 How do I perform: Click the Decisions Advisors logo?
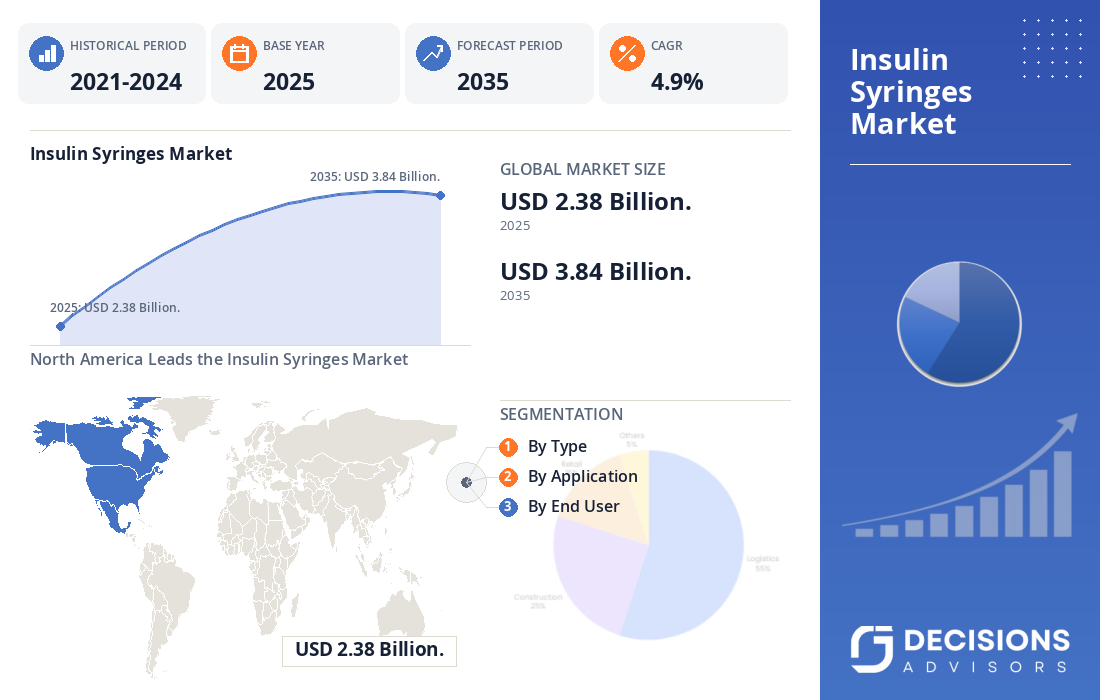click(x=960, y=649)
